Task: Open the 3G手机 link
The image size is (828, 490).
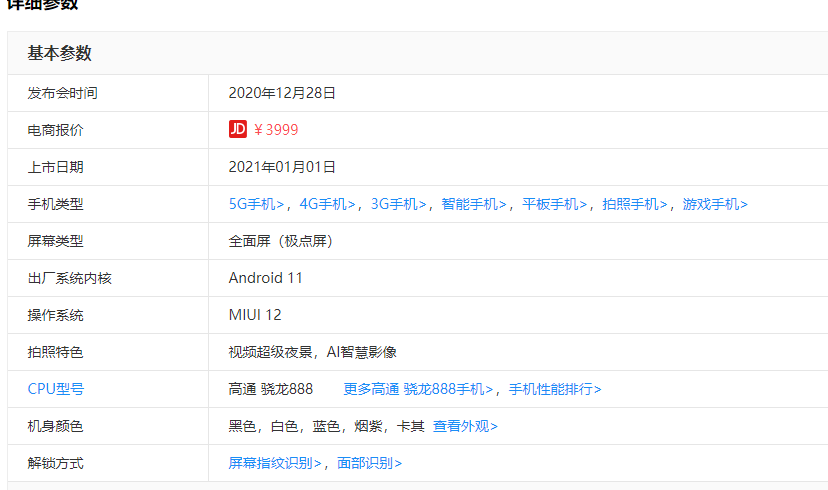Action: [399, 204]
